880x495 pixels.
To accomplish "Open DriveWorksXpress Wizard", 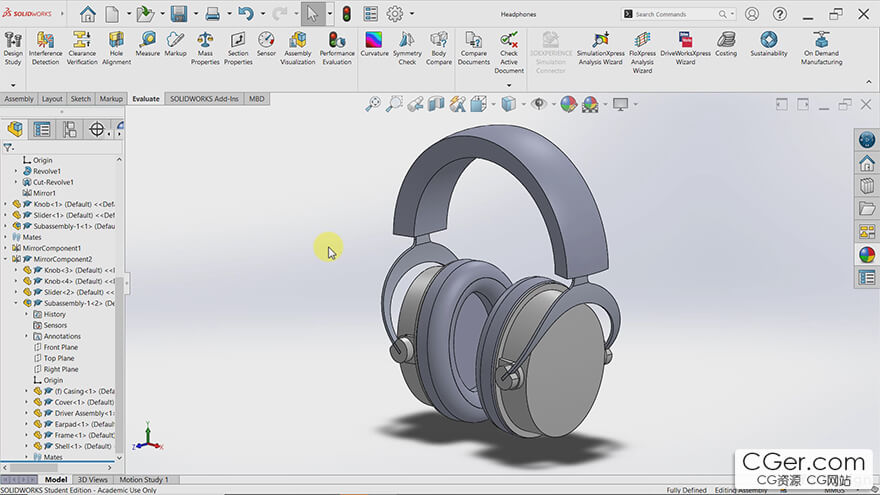I will (685, 48).
